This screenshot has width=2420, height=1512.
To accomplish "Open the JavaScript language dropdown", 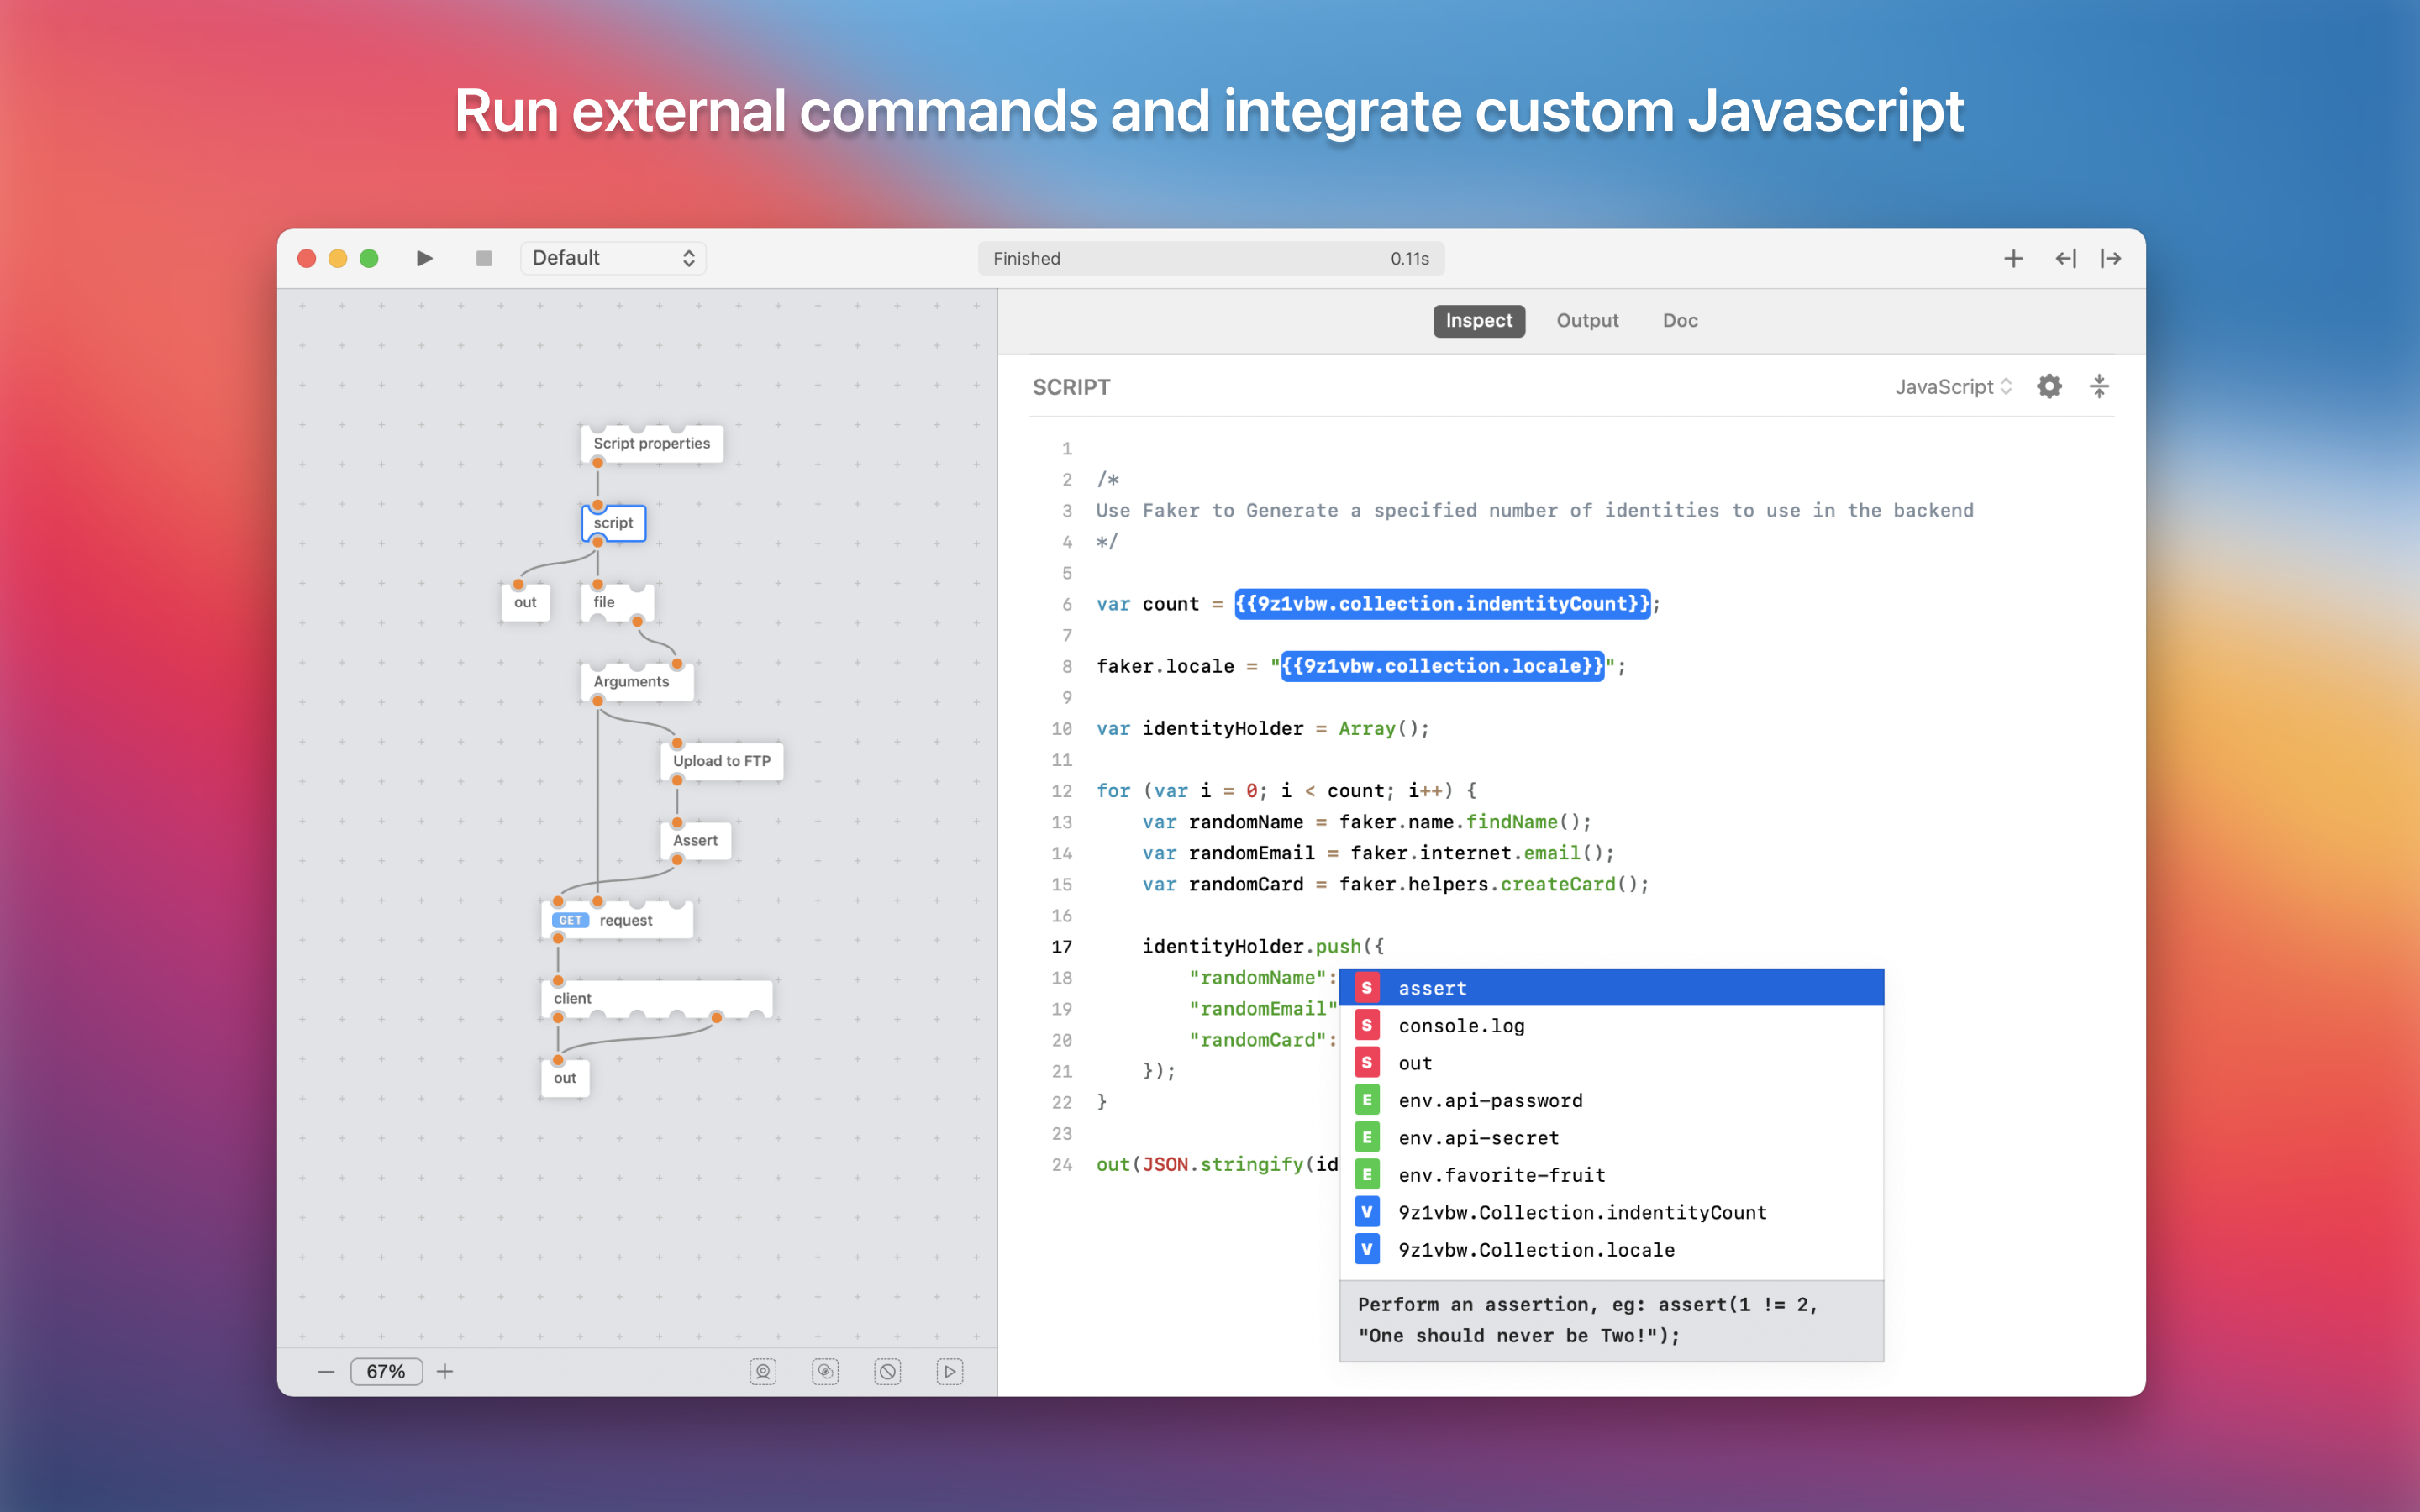I will coord(1953,387).
